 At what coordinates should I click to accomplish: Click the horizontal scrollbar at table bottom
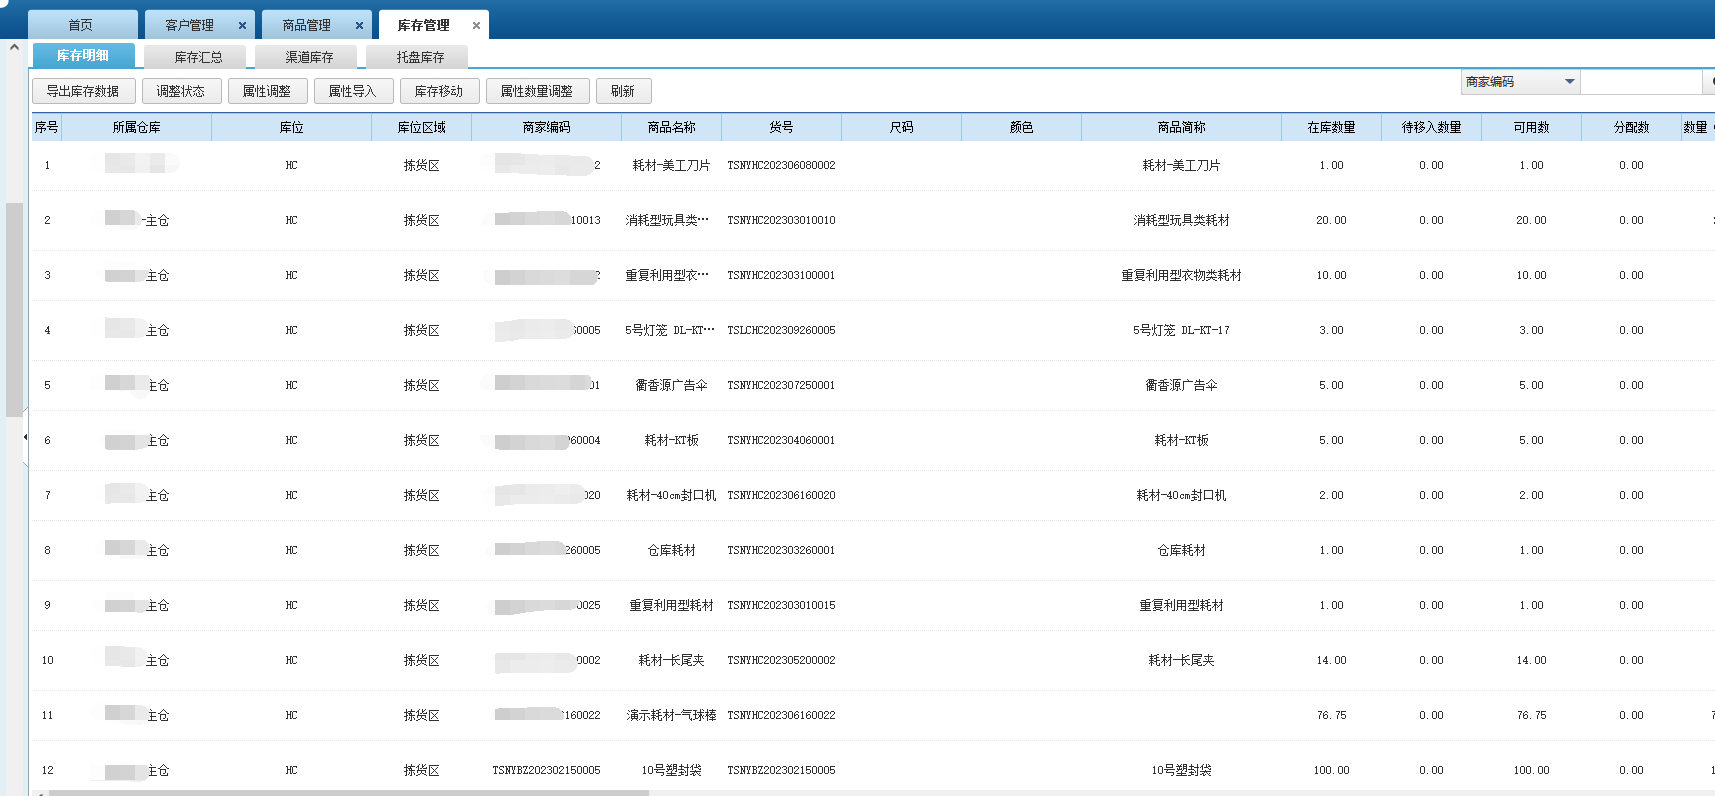click(350, 792)
